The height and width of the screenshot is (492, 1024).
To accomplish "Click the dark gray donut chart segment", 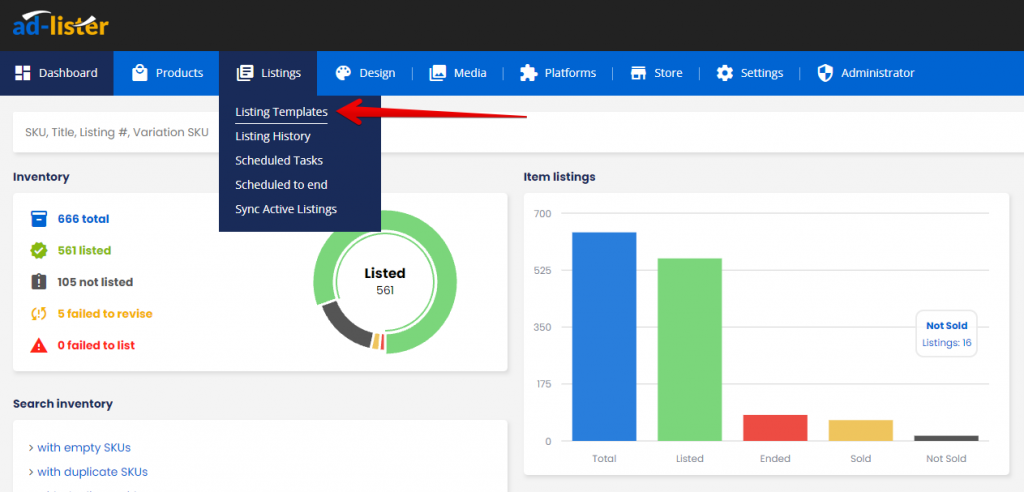I will [x=345, y=326].
